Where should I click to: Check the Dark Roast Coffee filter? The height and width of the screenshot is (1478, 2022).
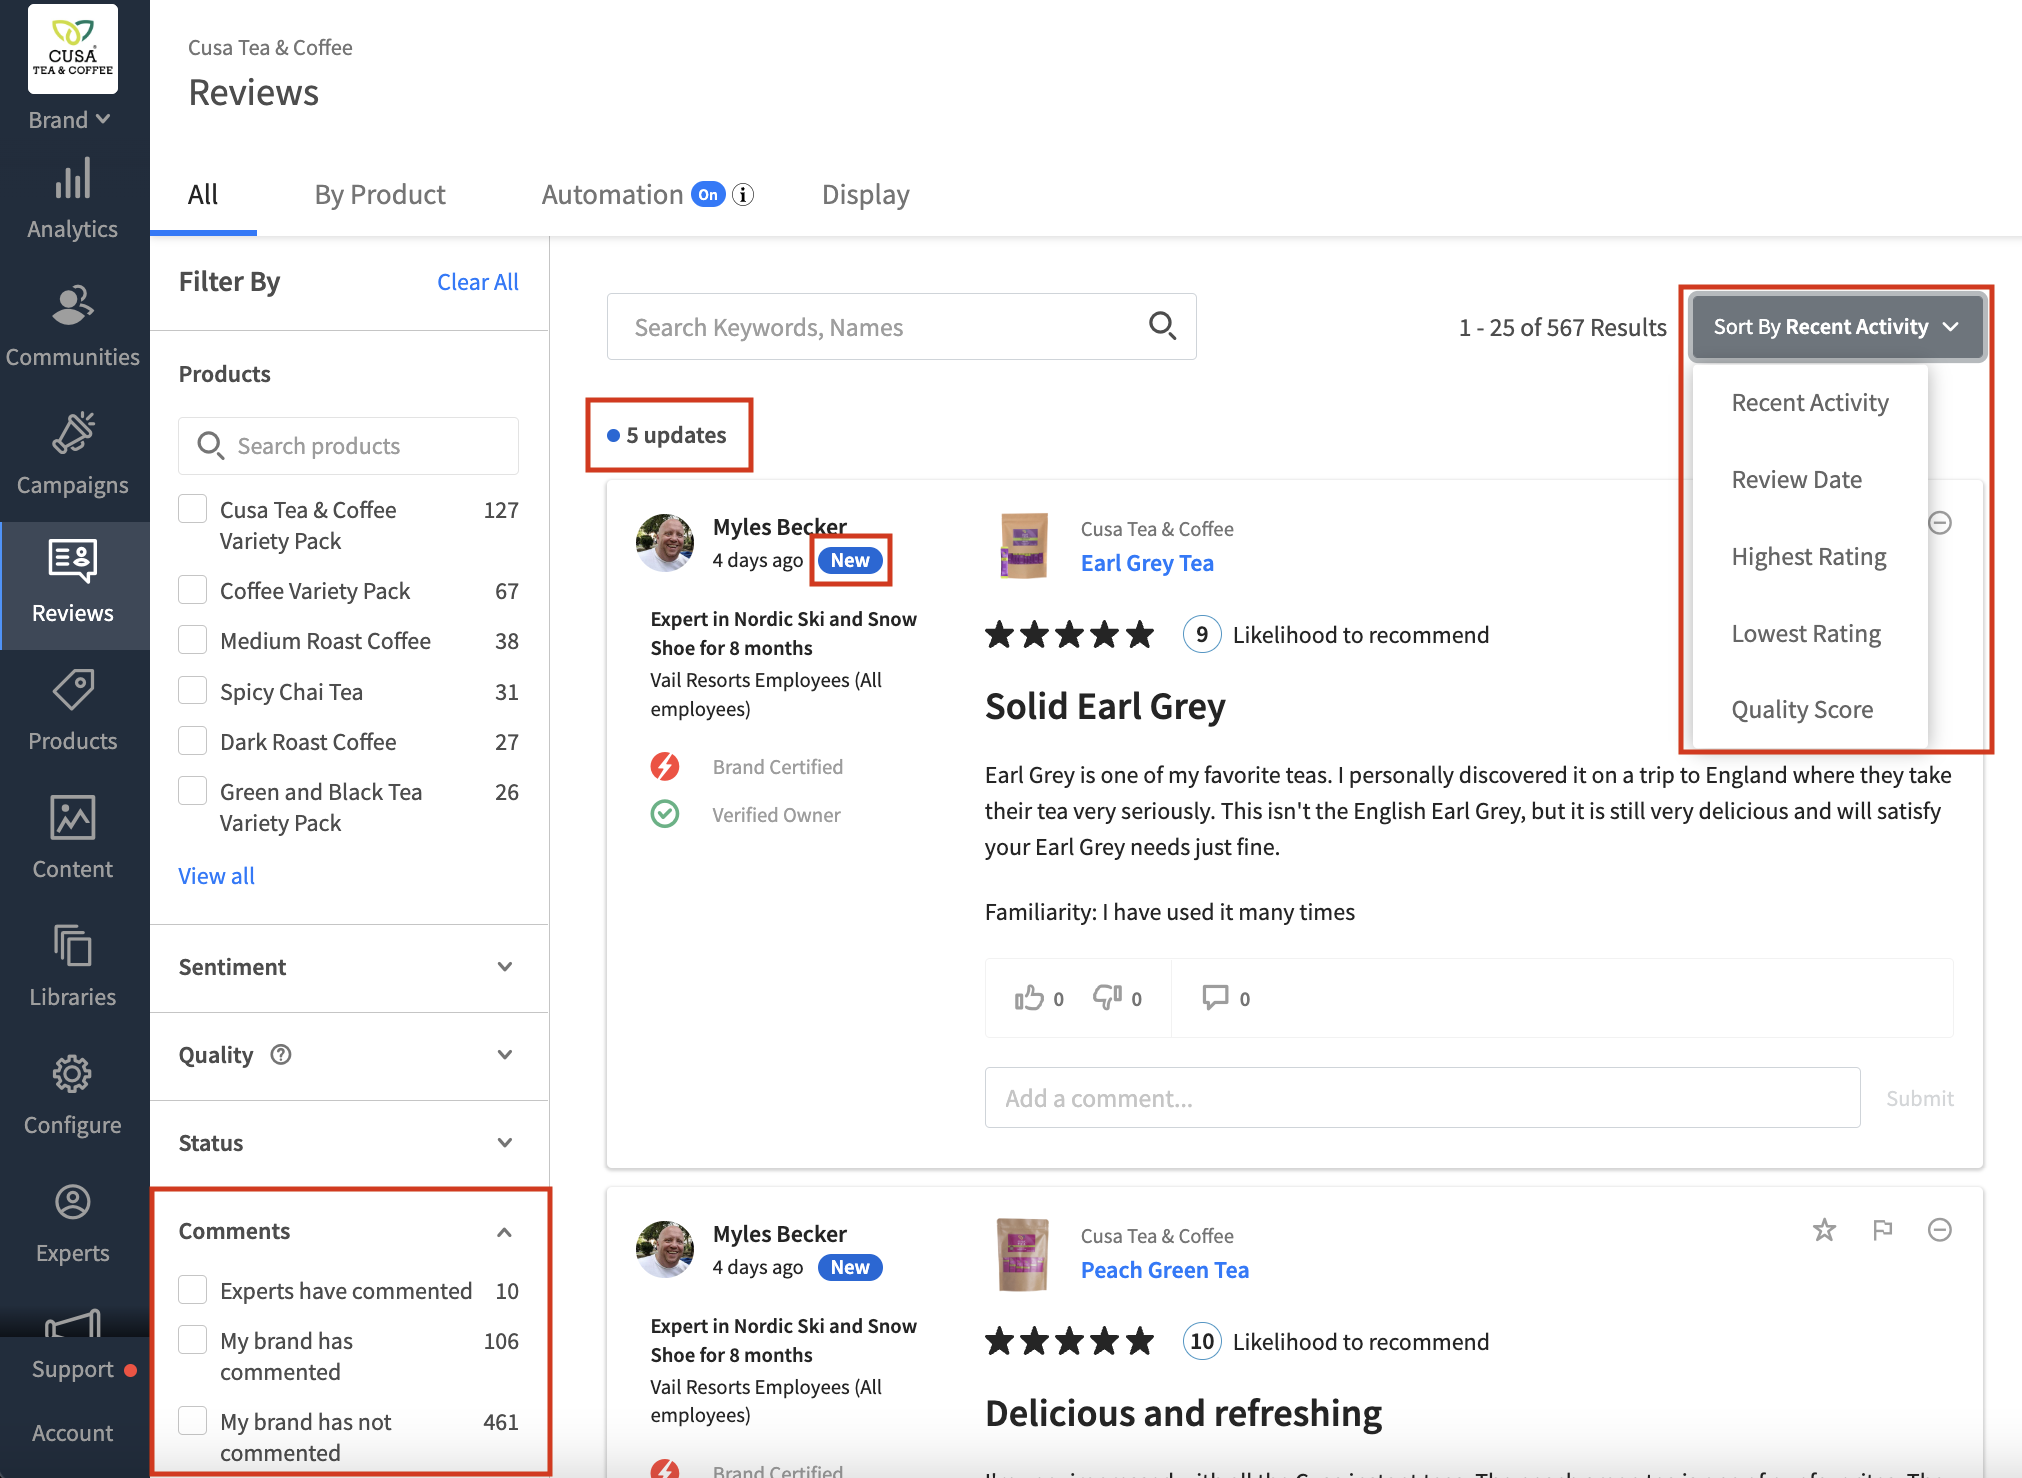coord(193,741)
